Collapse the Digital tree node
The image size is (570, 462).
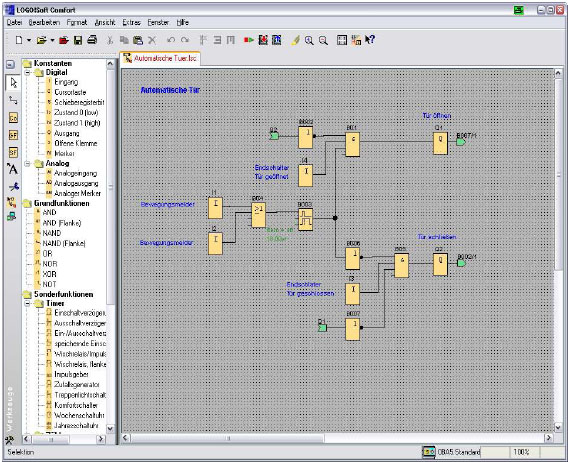[27, 73]
